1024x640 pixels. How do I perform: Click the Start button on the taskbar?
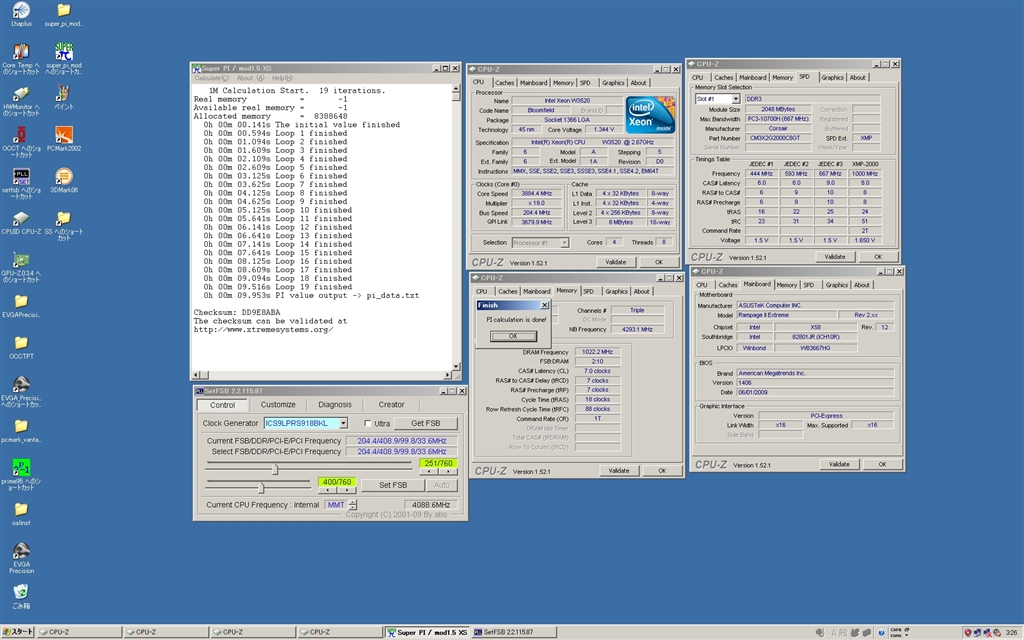[x=18, y=632]
